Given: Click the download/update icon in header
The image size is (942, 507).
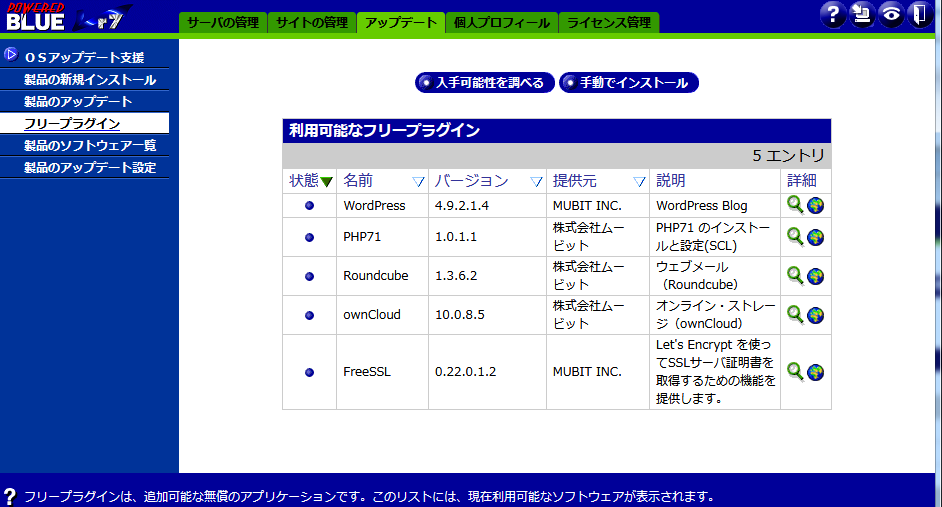Looking at the screenshot, I should (x=862, y=14).
